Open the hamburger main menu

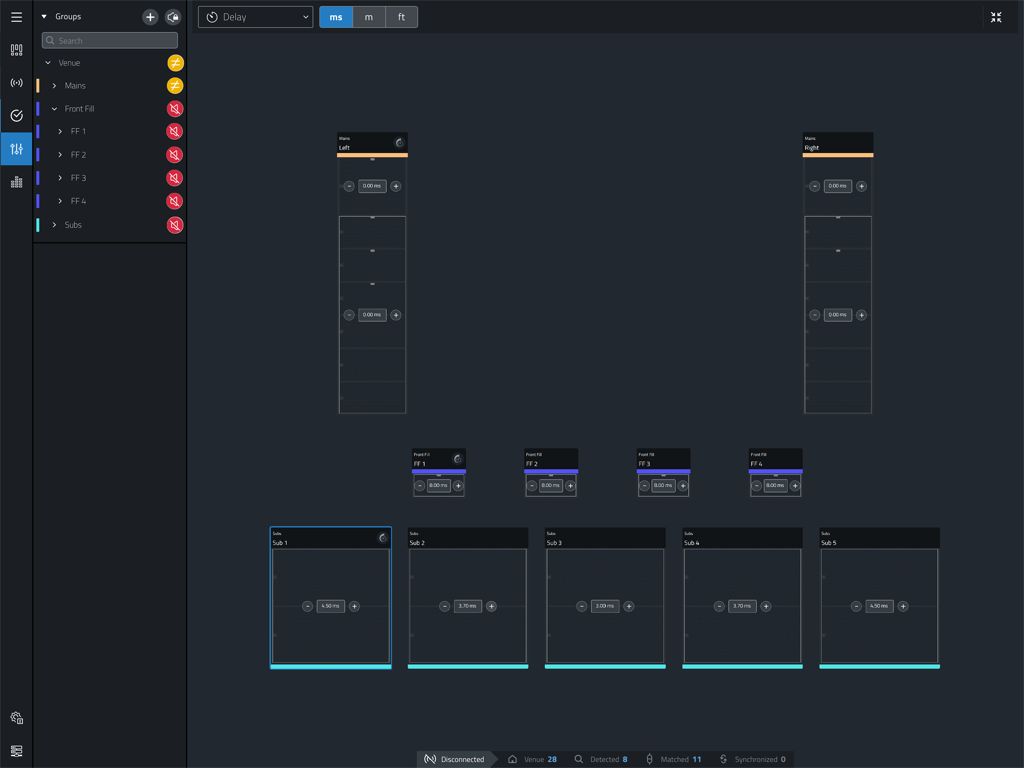pyautogui.click(x=16, y=17)
